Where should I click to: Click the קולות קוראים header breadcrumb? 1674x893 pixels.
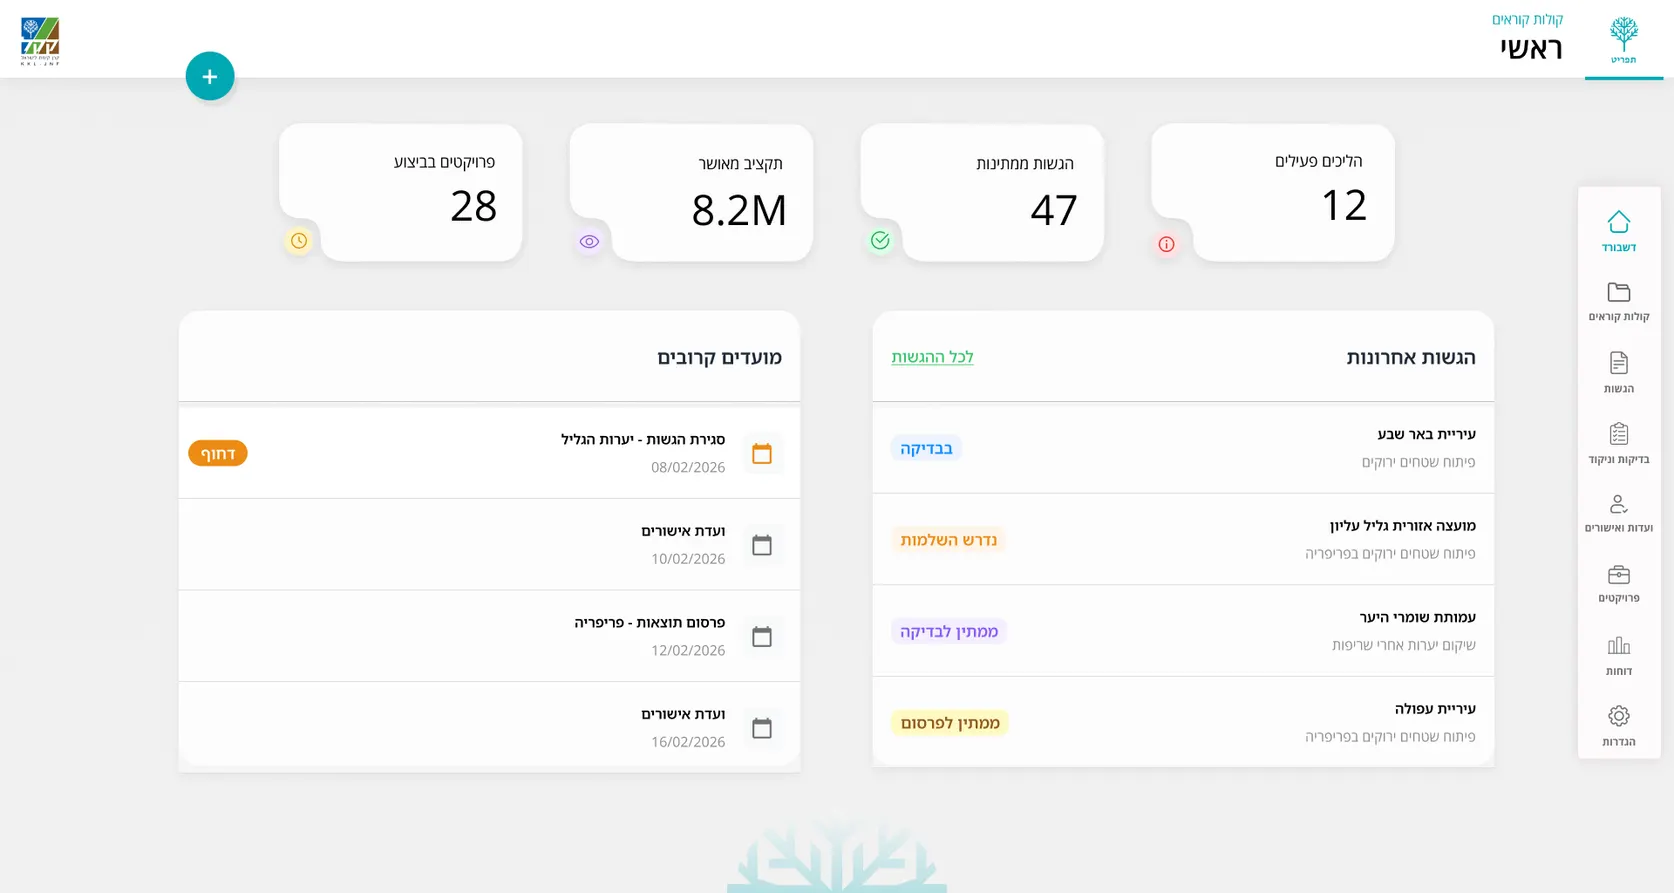pos(1527,19)
